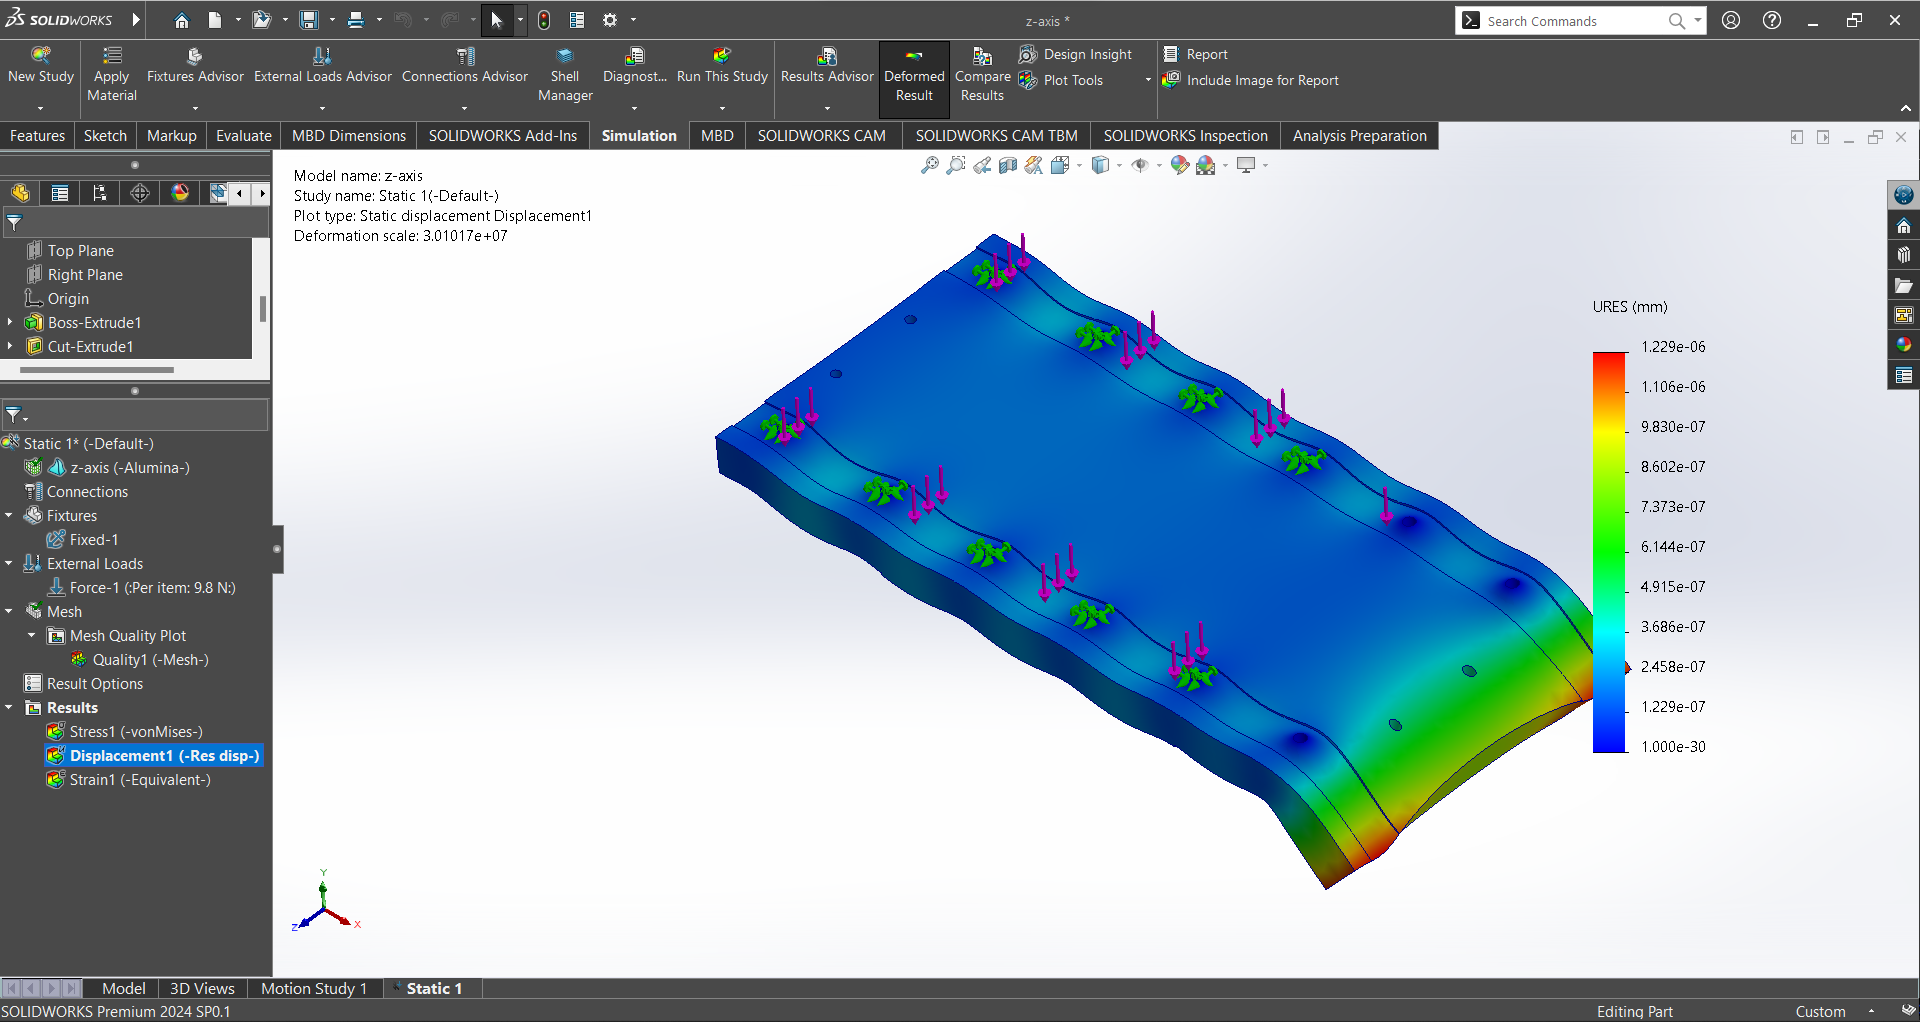Collapse the Results folder in the tree
Screen dimensions: 1920x1022
click(x=9, y=708)
